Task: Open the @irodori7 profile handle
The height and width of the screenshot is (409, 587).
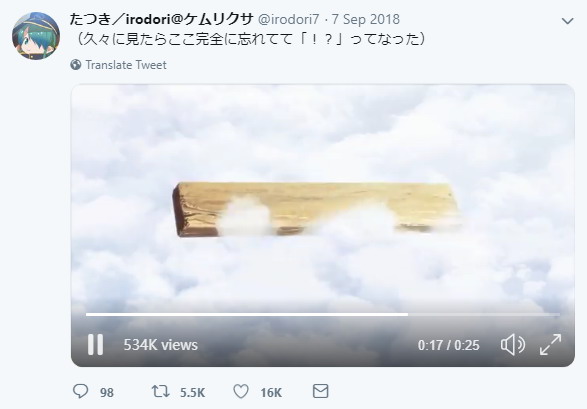Action: 289,19
